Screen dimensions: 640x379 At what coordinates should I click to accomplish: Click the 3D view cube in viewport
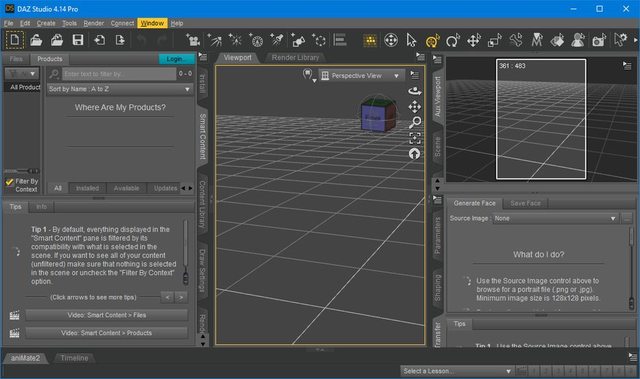point(378,115)
